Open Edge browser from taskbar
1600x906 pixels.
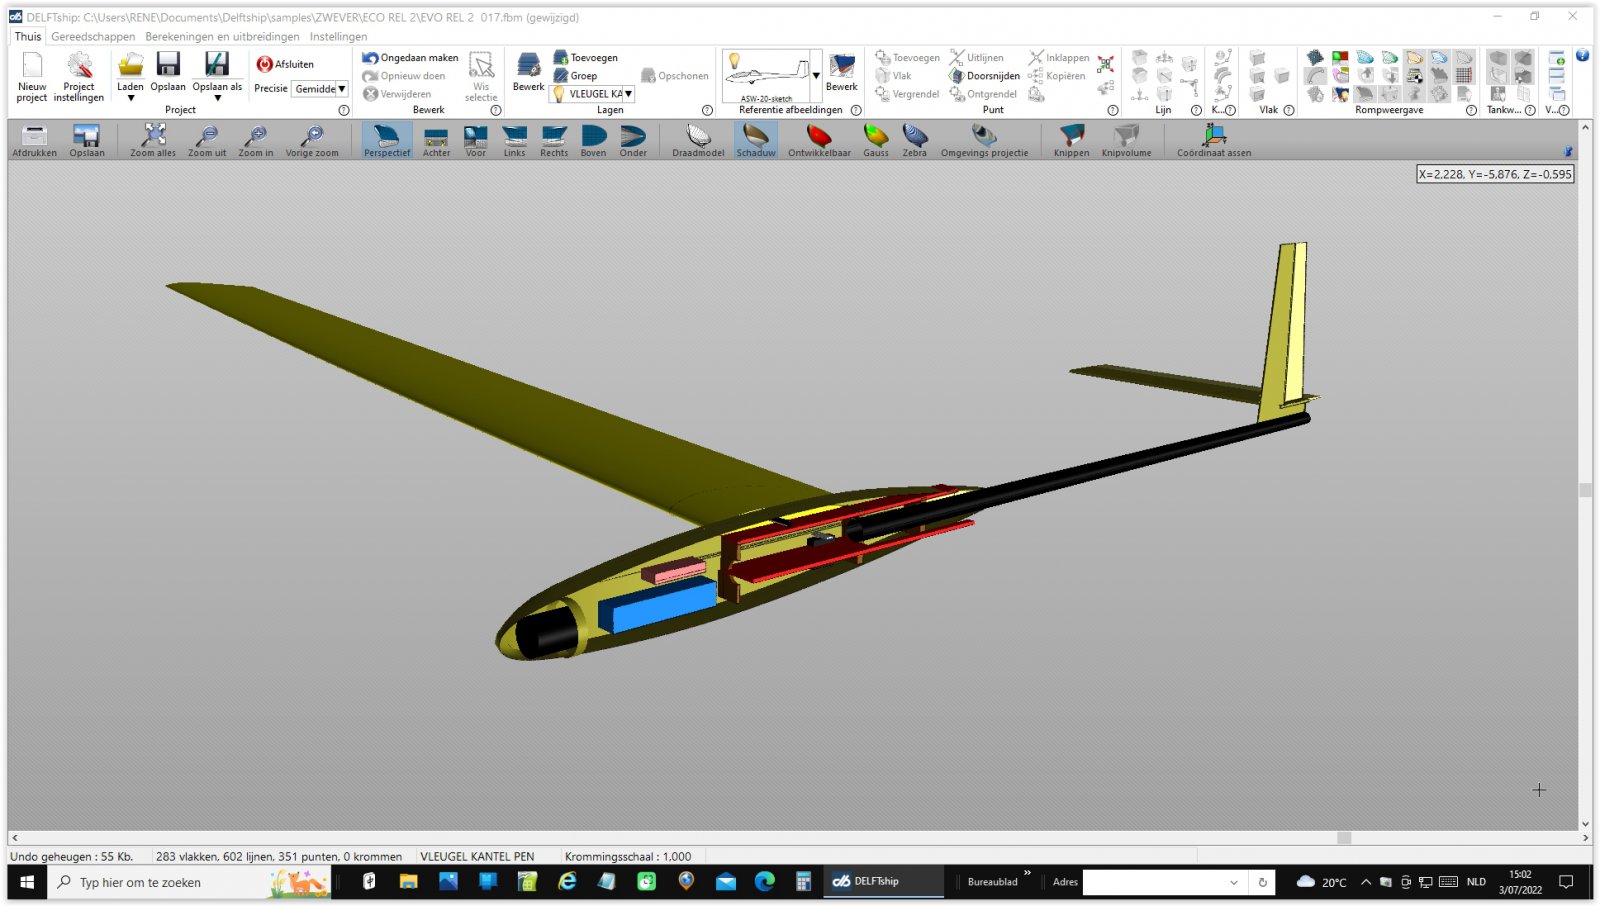pos(765,881)
